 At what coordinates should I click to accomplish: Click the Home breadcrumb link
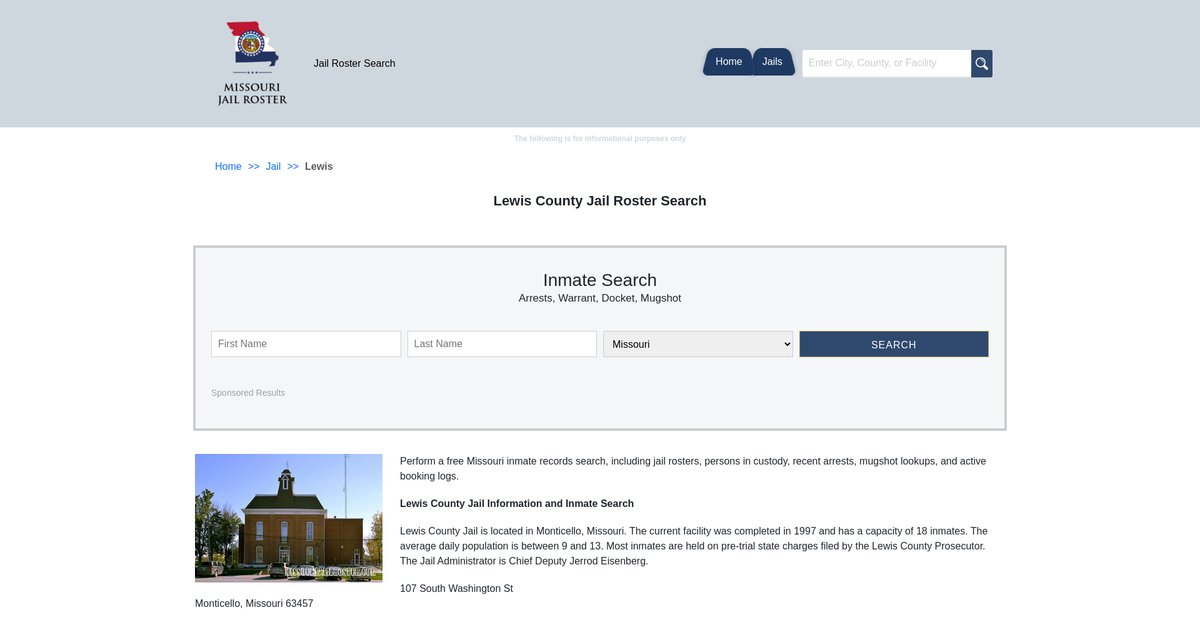coord(228,167)
